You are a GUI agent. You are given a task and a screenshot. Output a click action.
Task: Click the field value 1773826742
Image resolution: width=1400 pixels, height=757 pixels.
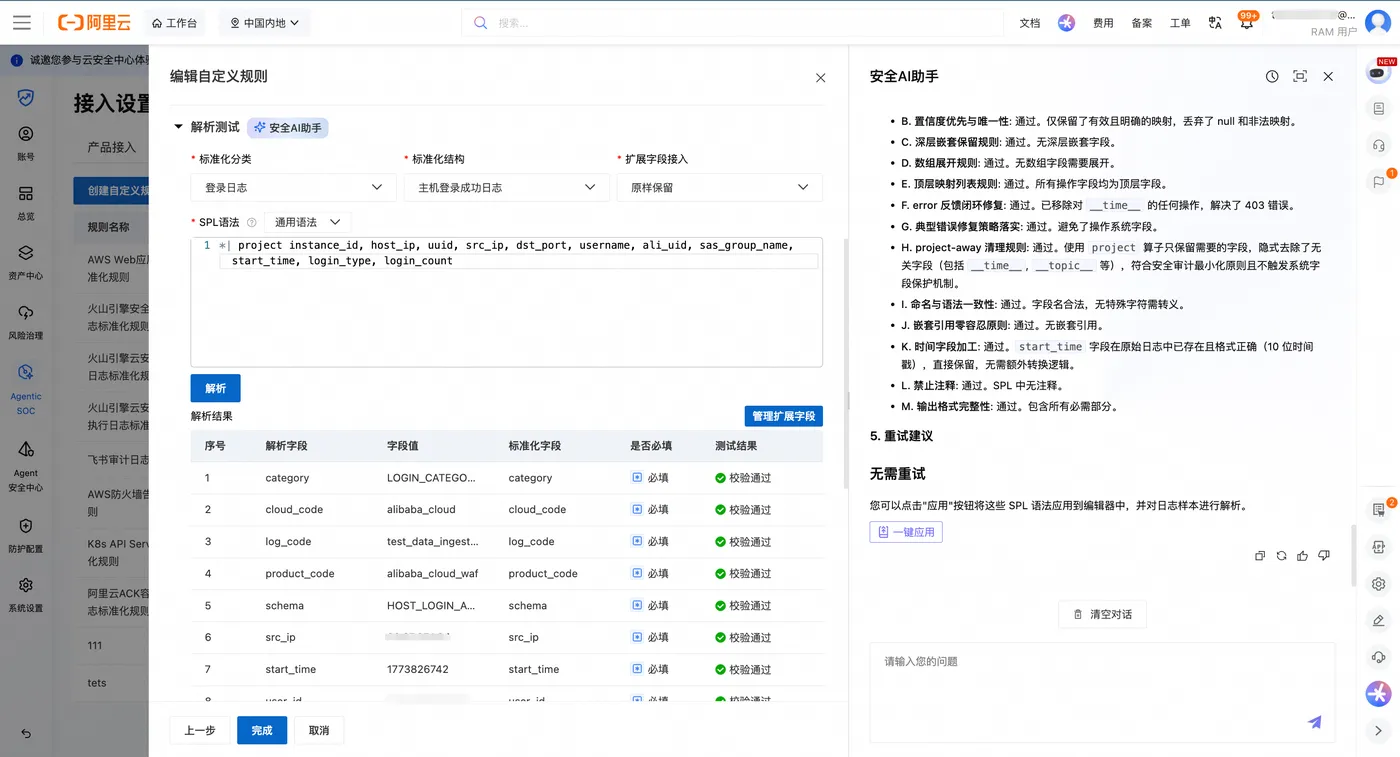pos(417,670)
